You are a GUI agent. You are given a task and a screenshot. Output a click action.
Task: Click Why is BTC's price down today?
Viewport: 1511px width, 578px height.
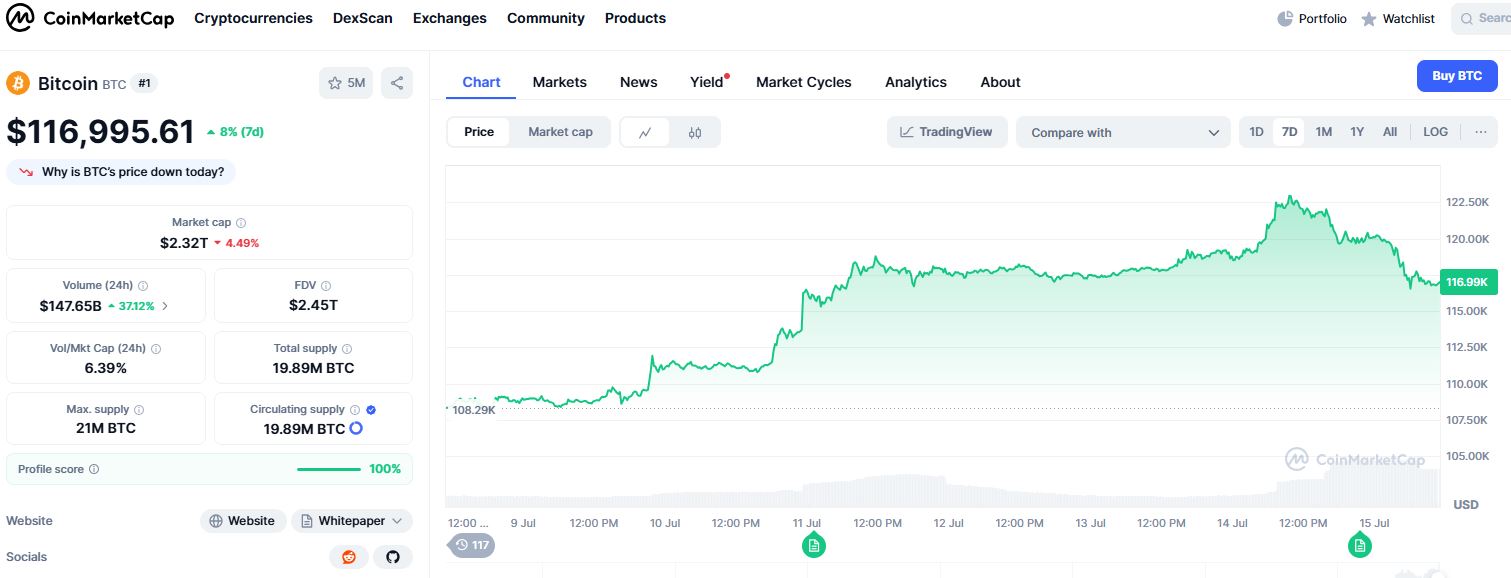point(121,172)
